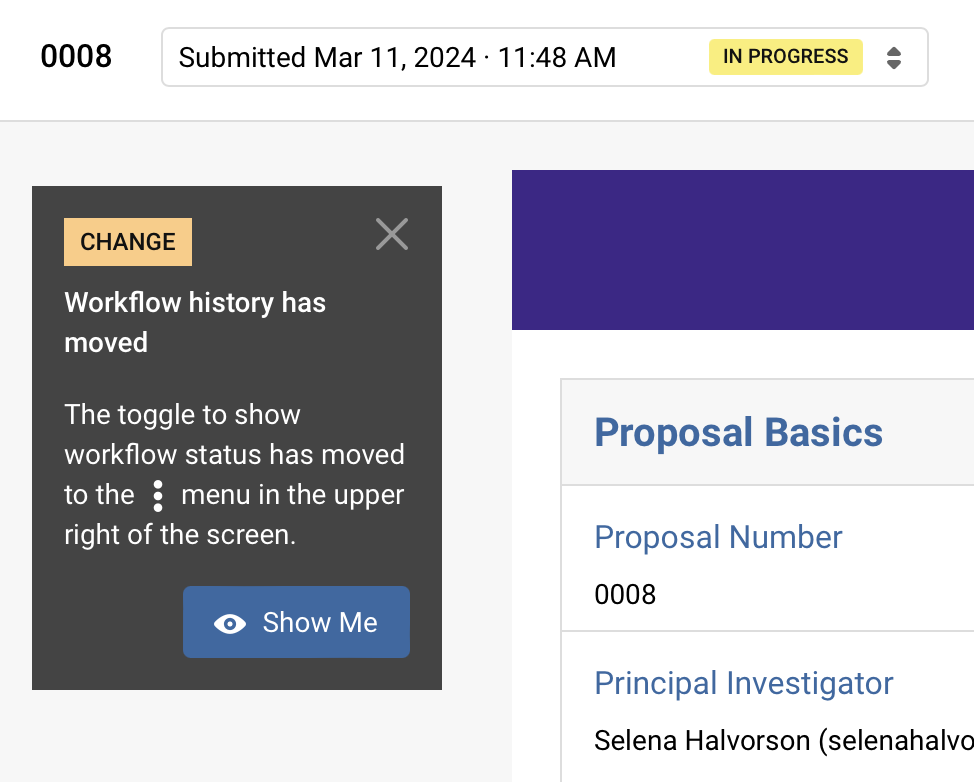Close the Workflow history change notice
The height and width of the screenshot is (782, 974).
(x=392, y=234)
